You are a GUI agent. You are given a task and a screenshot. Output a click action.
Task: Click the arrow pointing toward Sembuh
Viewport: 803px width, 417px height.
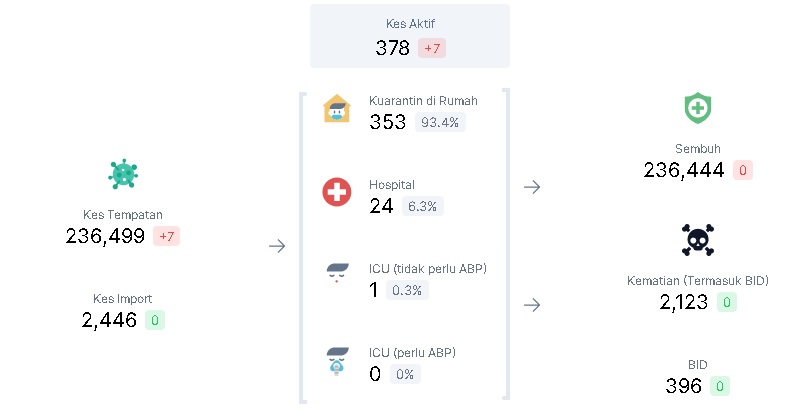click(532, 187)
